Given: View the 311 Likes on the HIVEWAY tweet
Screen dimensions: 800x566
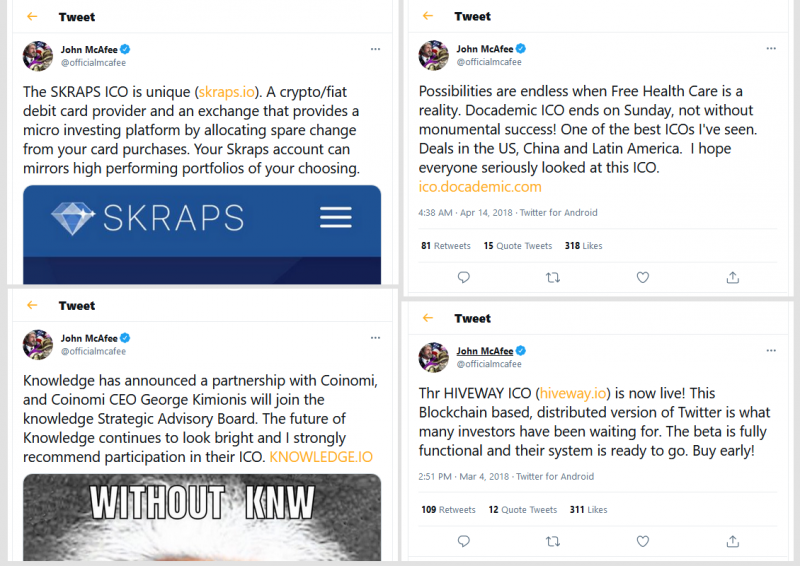Looking at the screenshot, I should [x=585, y=510].
